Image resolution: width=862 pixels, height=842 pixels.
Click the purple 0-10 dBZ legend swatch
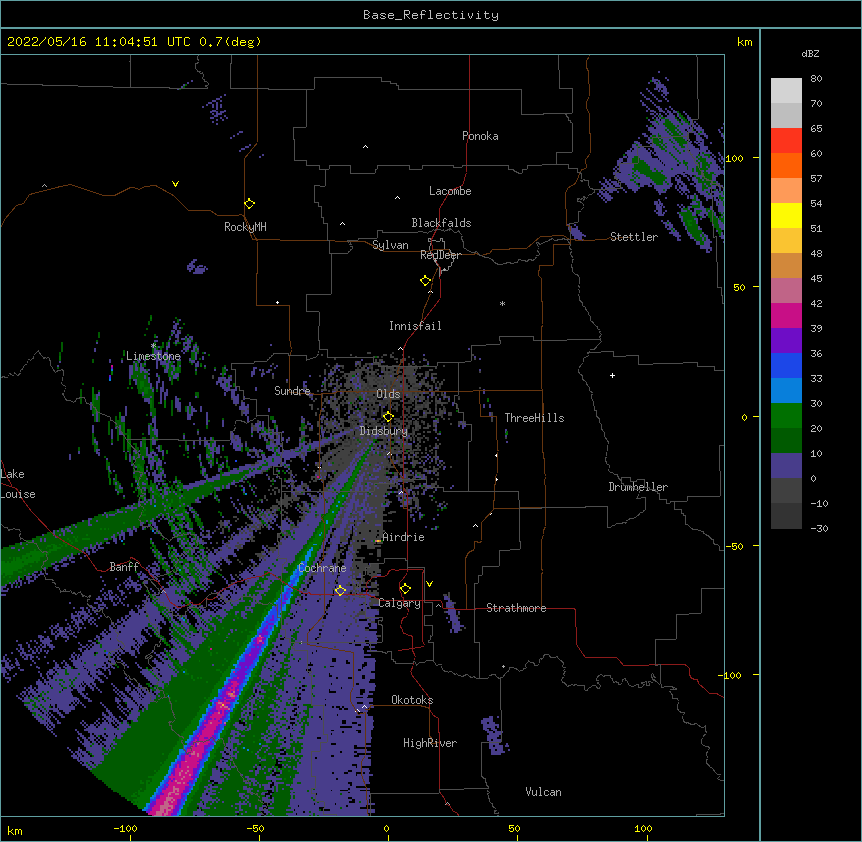click(786, 466)
